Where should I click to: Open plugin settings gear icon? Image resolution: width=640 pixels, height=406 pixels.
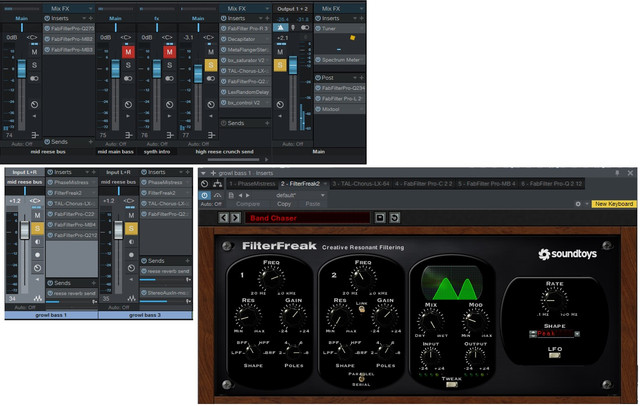click(x=578, y=204)
